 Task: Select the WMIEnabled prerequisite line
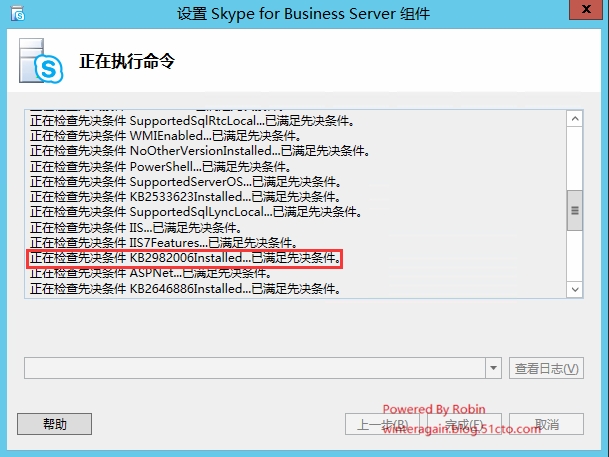pyautogui.click(x=166, y=136)
